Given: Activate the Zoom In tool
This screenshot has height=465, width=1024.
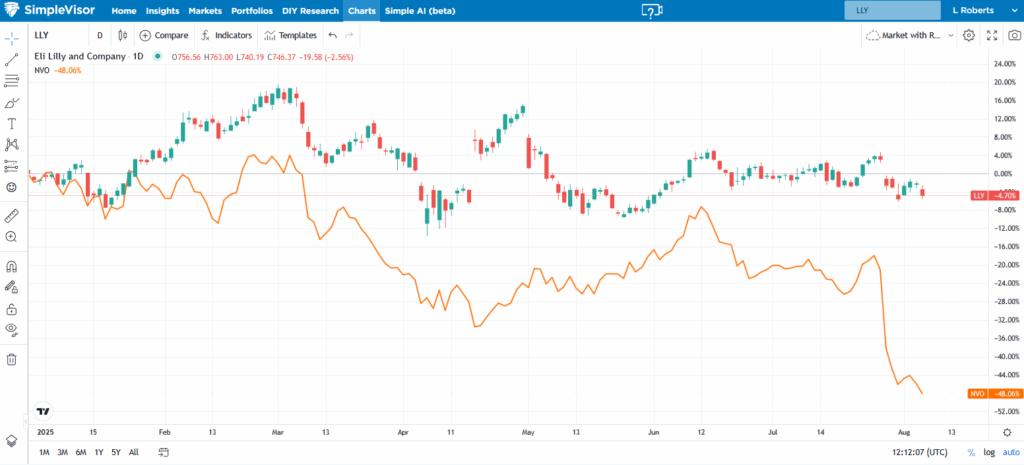Looking at the screenshot, I should (12, 237).
